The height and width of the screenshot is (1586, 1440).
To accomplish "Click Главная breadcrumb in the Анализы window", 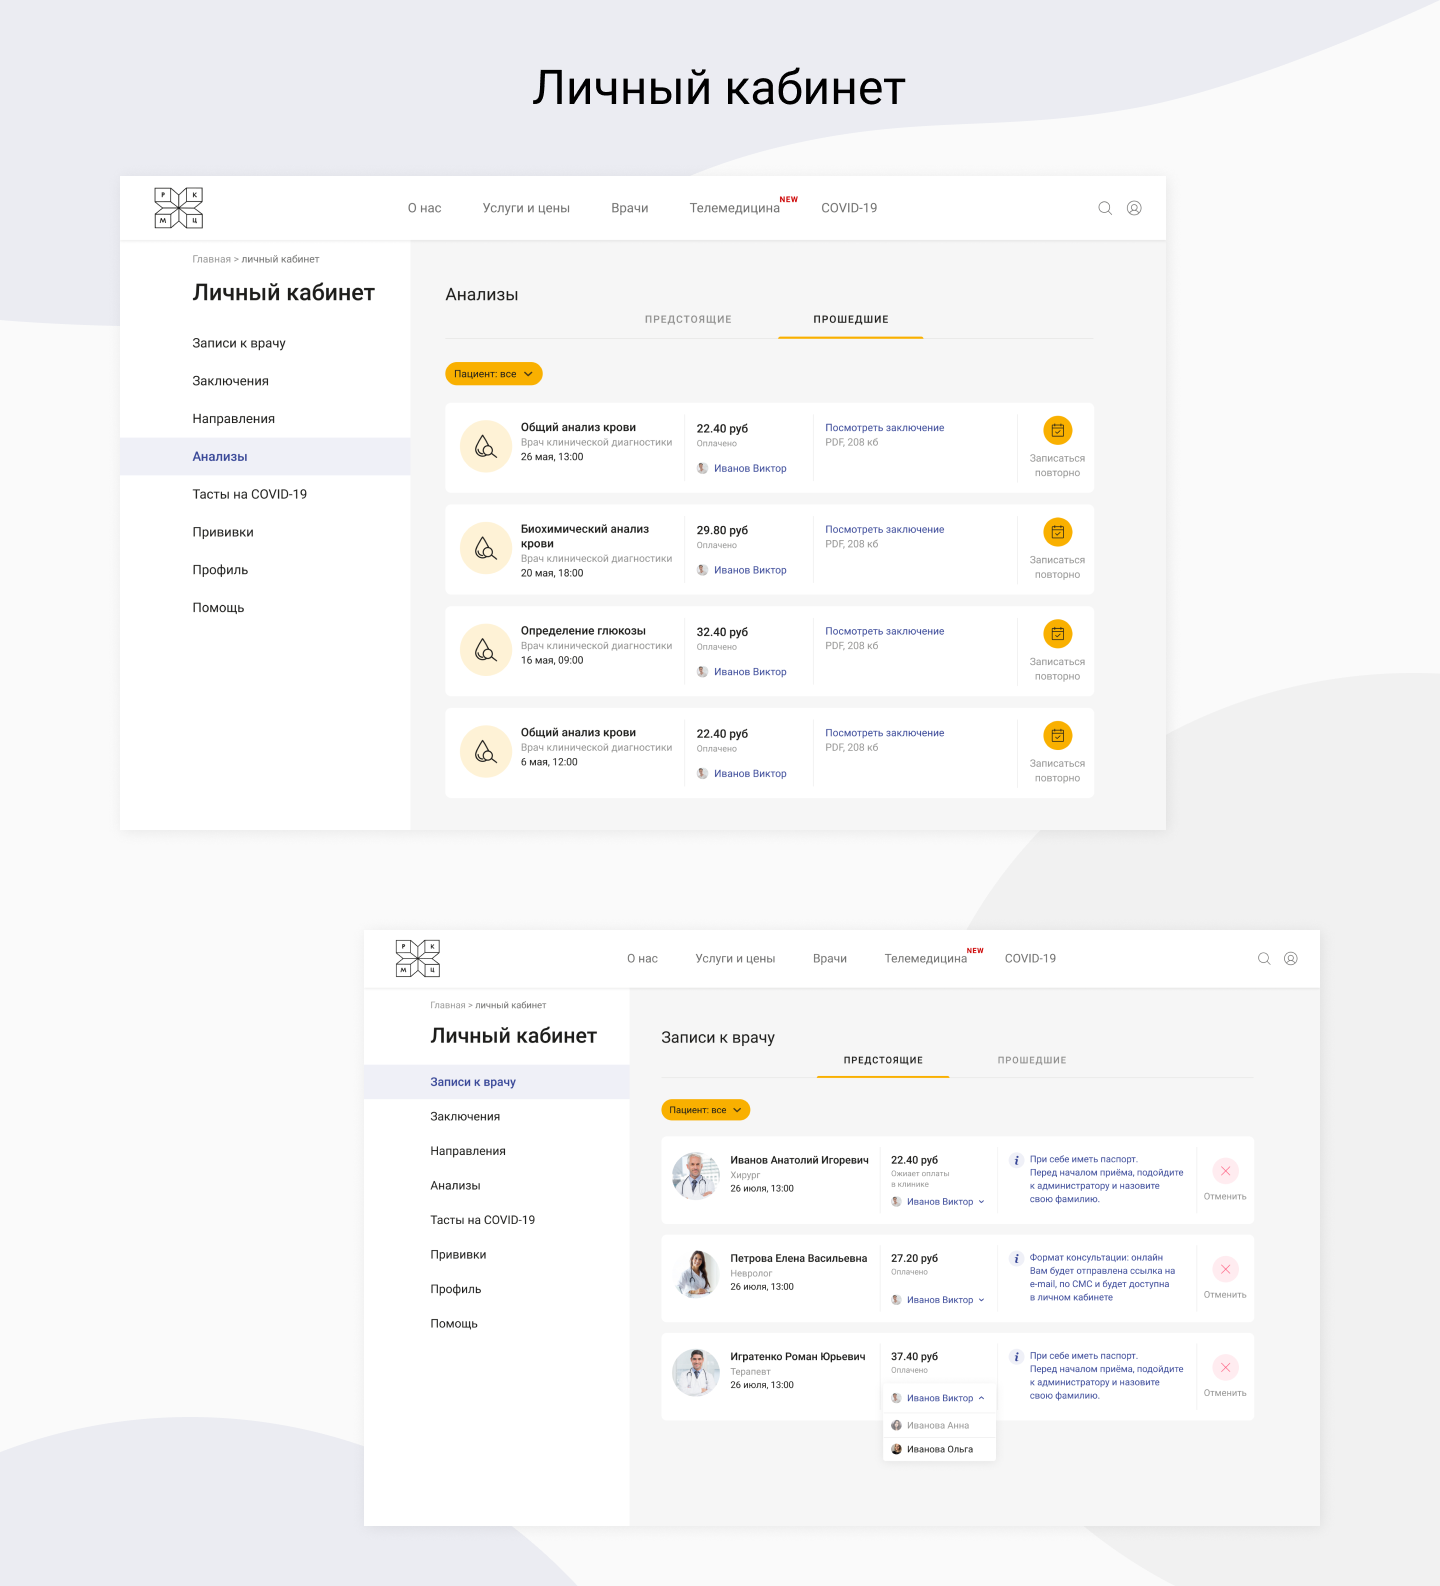I will click(x=211, y=259).
